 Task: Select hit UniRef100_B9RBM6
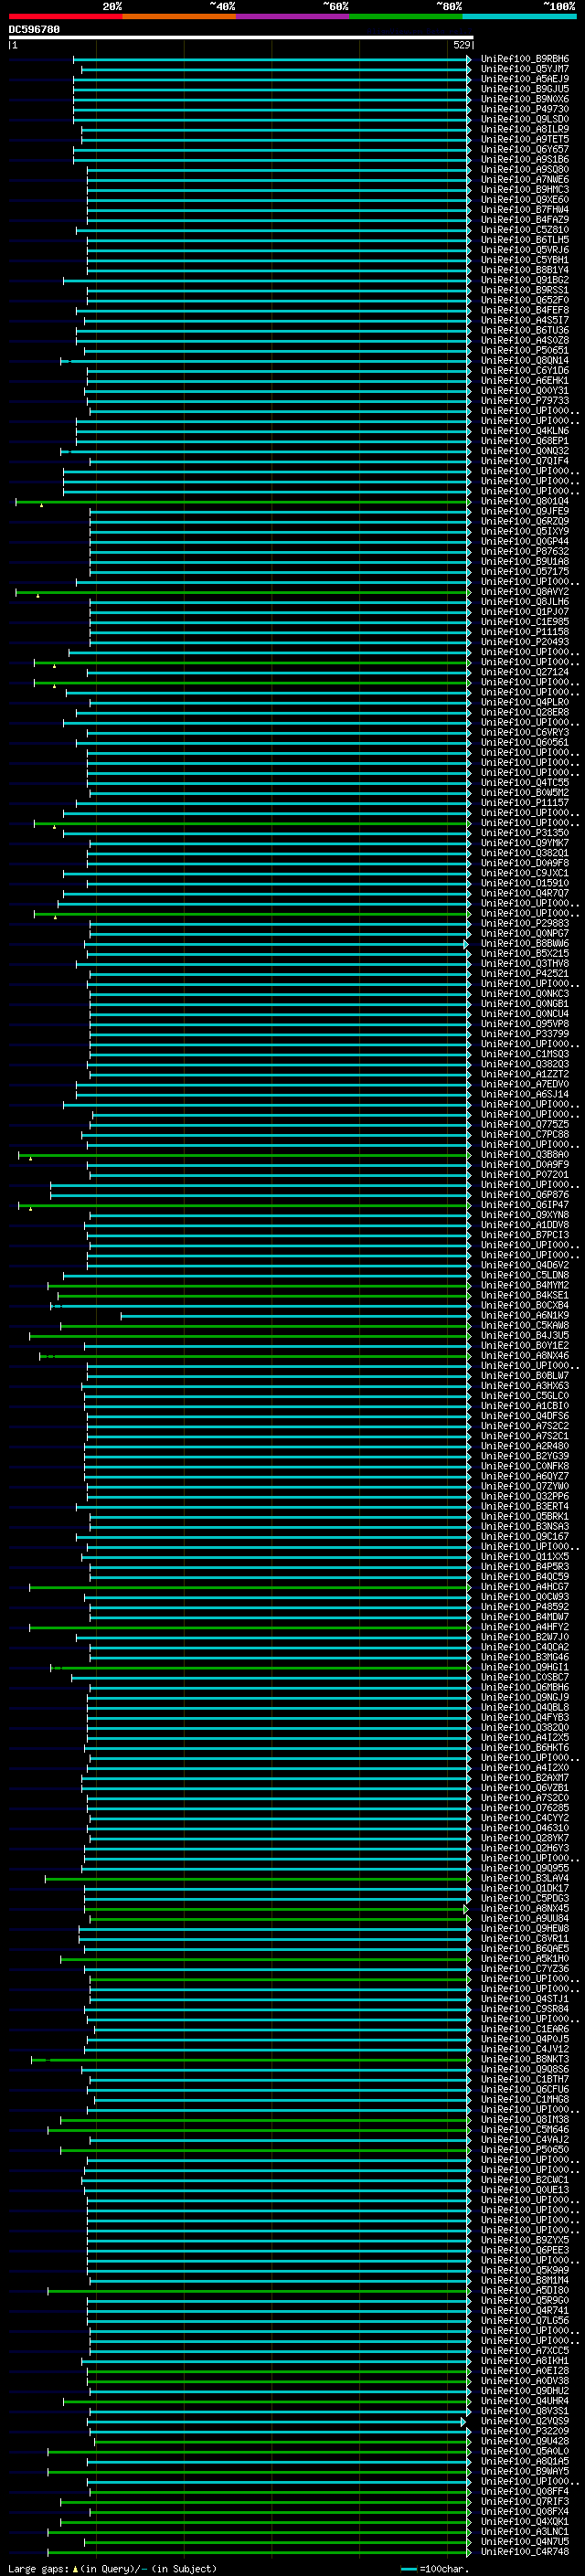pyautogui.click(x=525, y=59)
